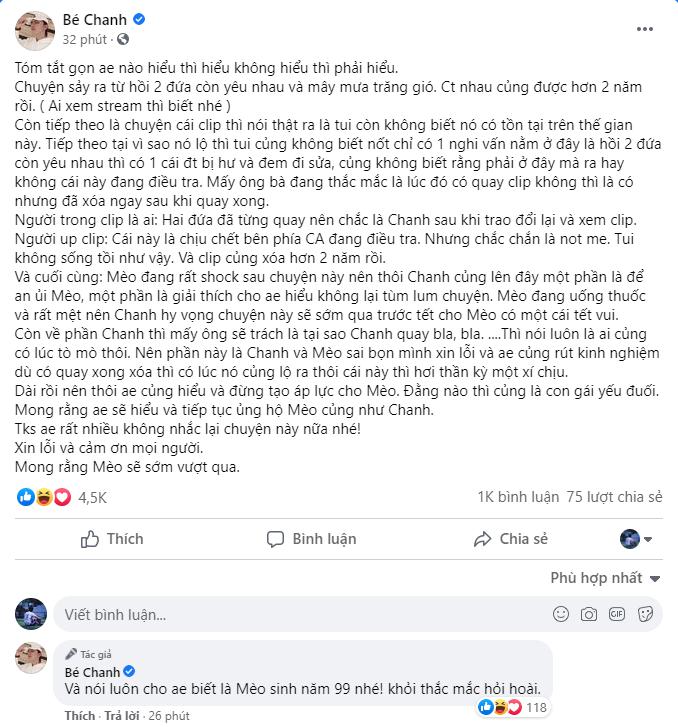Image resolution: width=678 pixels, height=727 pixels.
Task: Open the GIF picker in comment box
Action: [x=619, y=613]
